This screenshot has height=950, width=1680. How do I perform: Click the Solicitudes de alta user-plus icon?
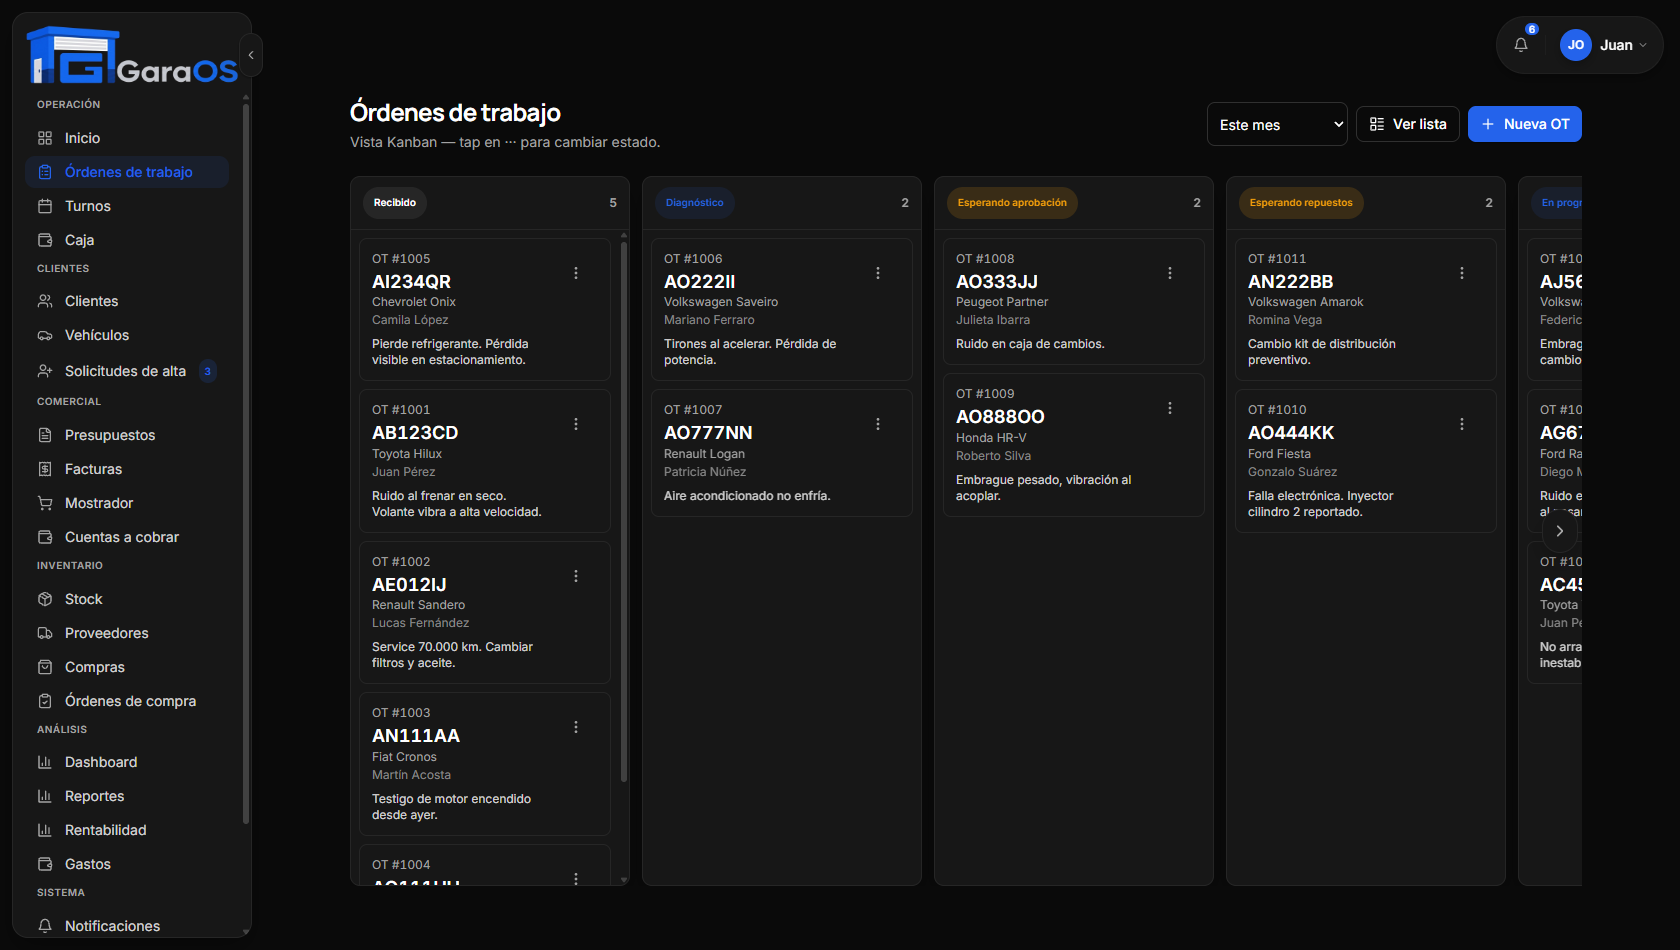click(45, 371)
